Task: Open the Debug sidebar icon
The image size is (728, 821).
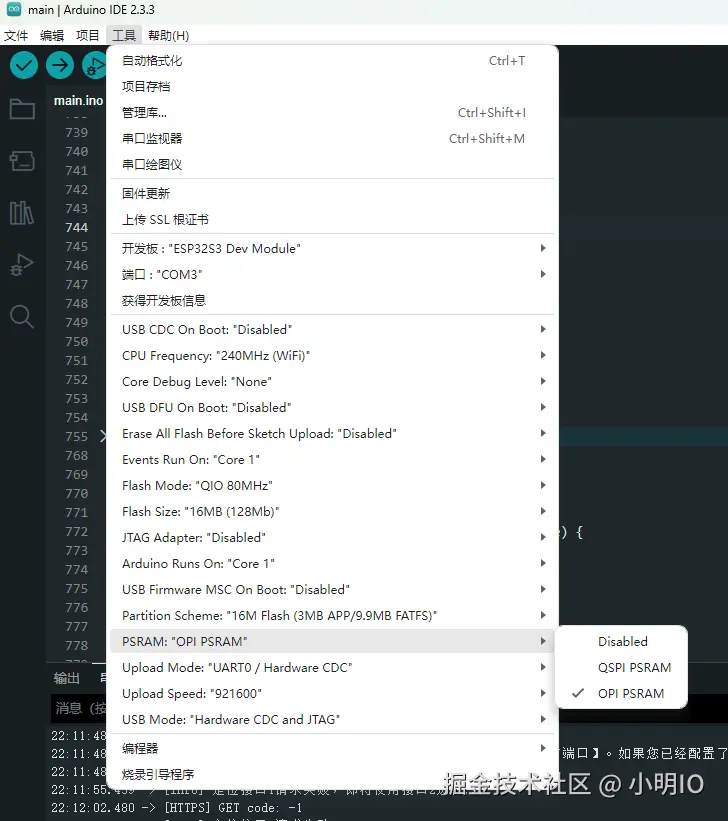Action: coord(22,264)
